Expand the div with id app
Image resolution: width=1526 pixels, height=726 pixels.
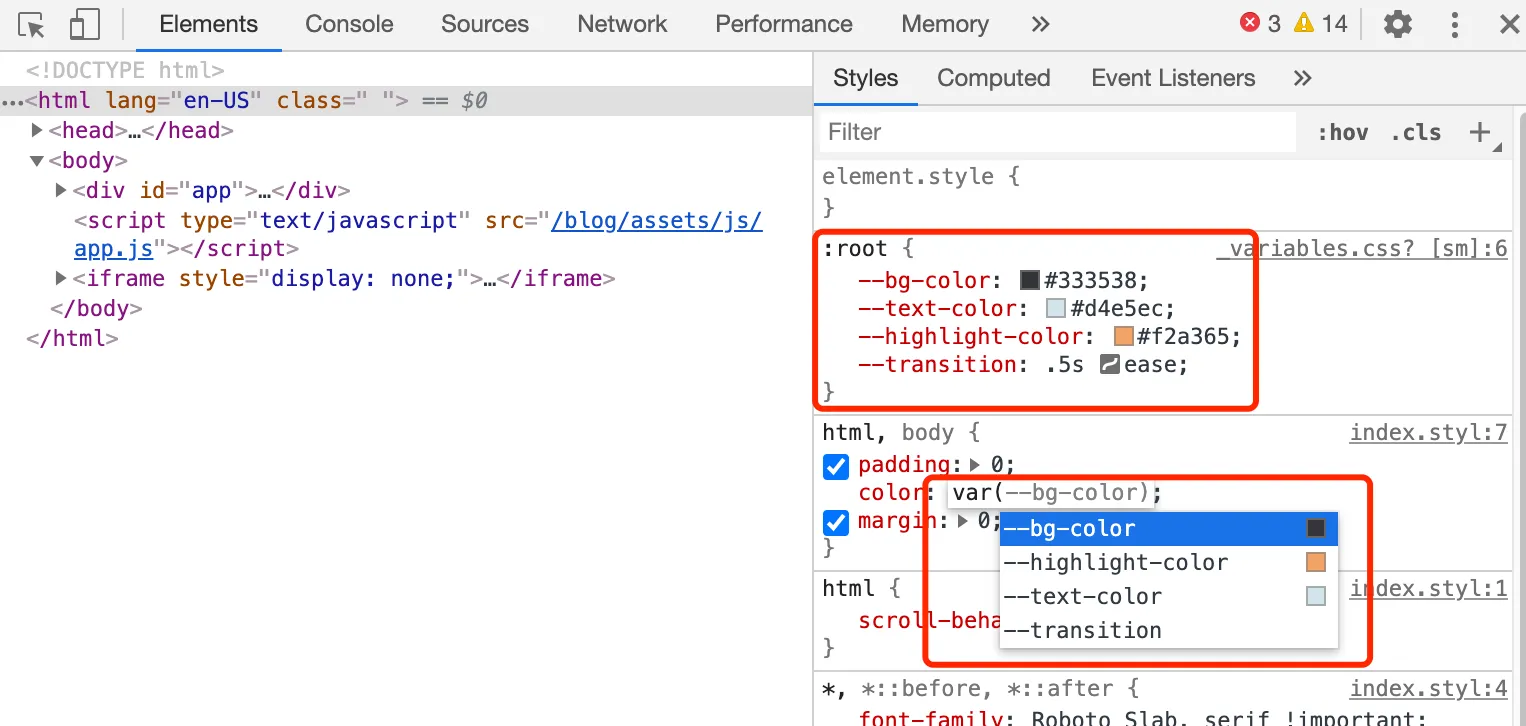[x=60, y=190]
